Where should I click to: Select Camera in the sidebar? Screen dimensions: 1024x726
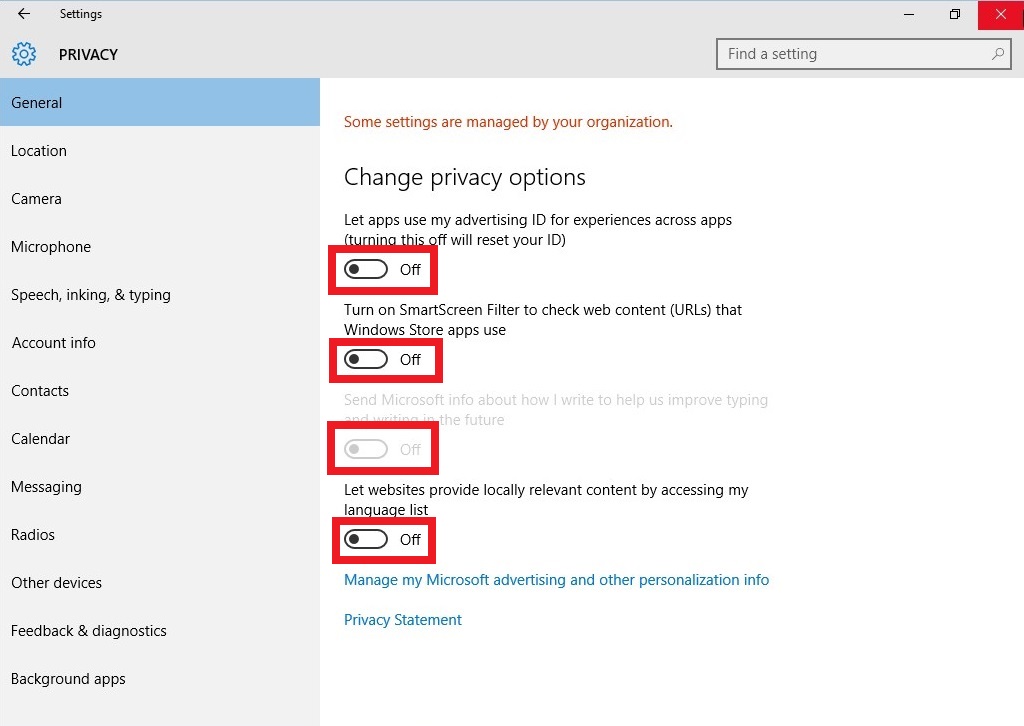(x=36, y=199)
